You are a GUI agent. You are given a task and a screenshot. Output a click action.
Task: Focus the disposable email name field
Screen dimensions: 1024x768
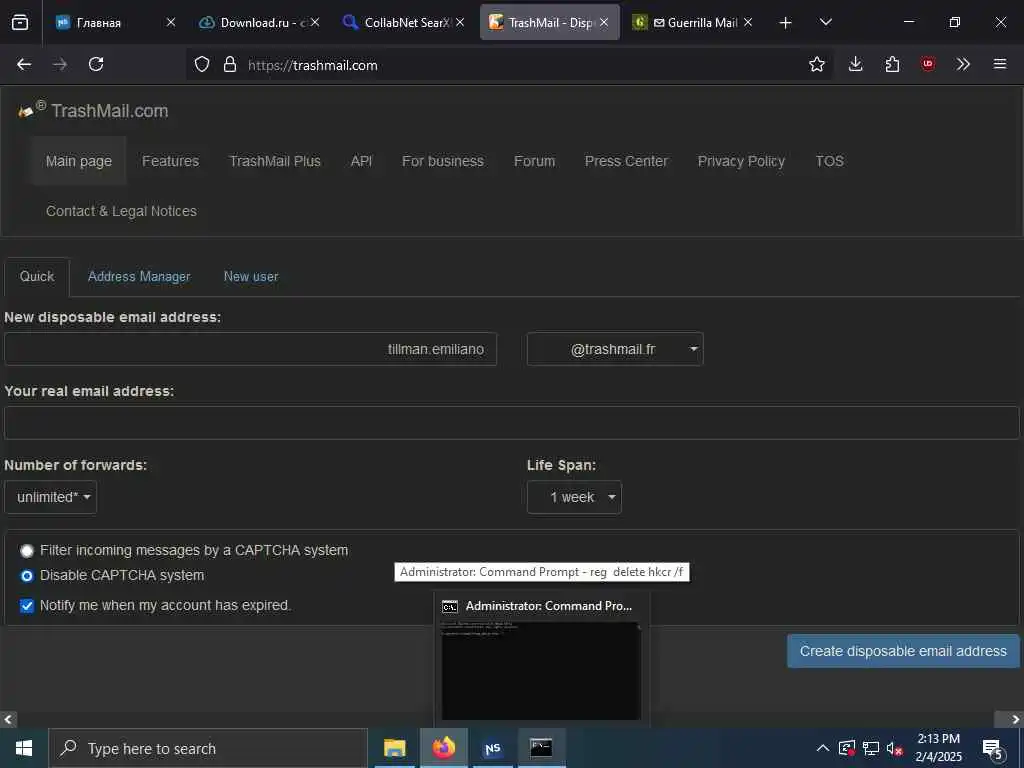pyautogui.click(x=250, y=349)
